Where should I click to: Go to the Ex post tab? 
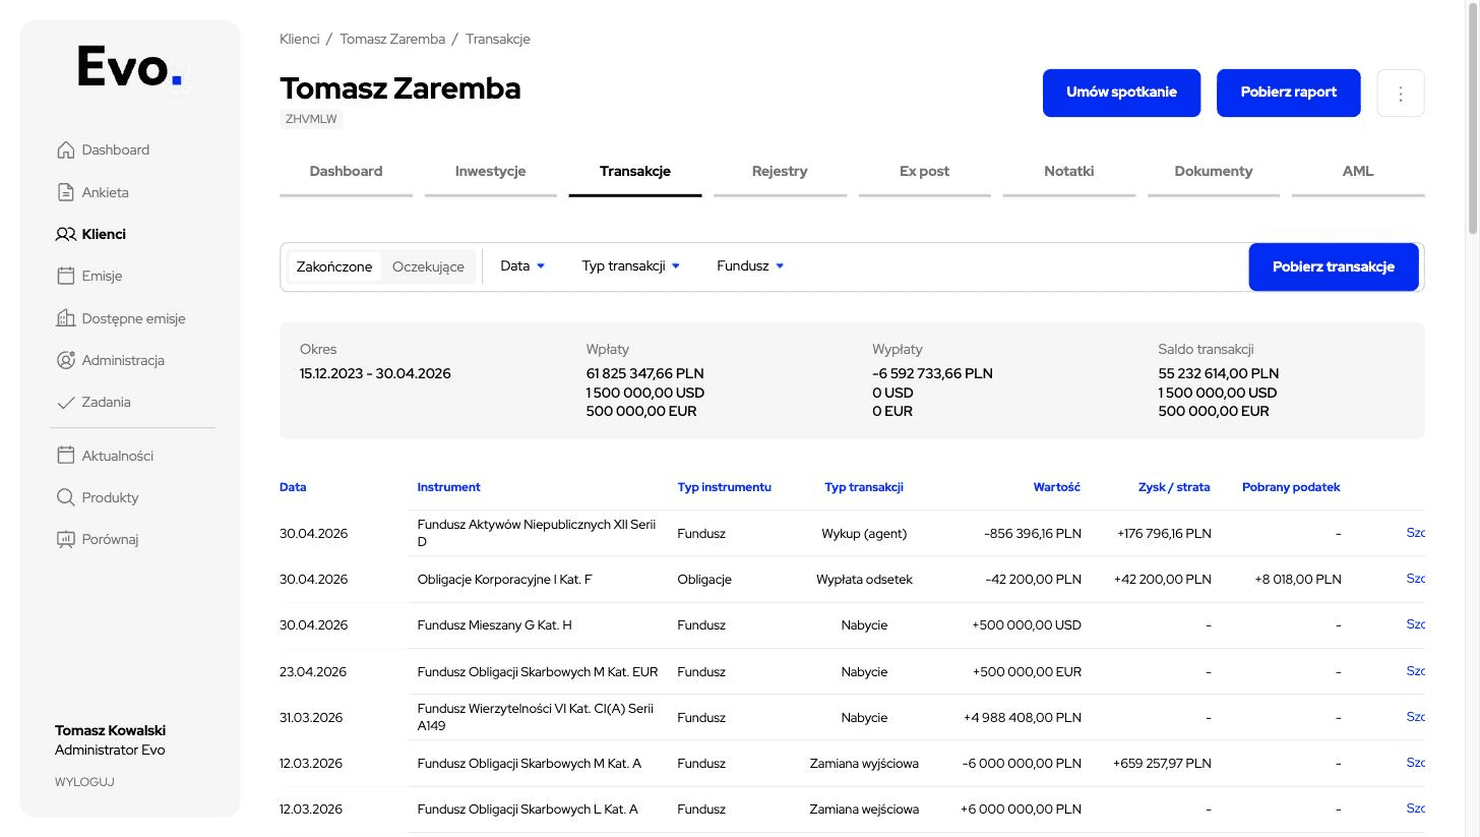pos(924,172)
